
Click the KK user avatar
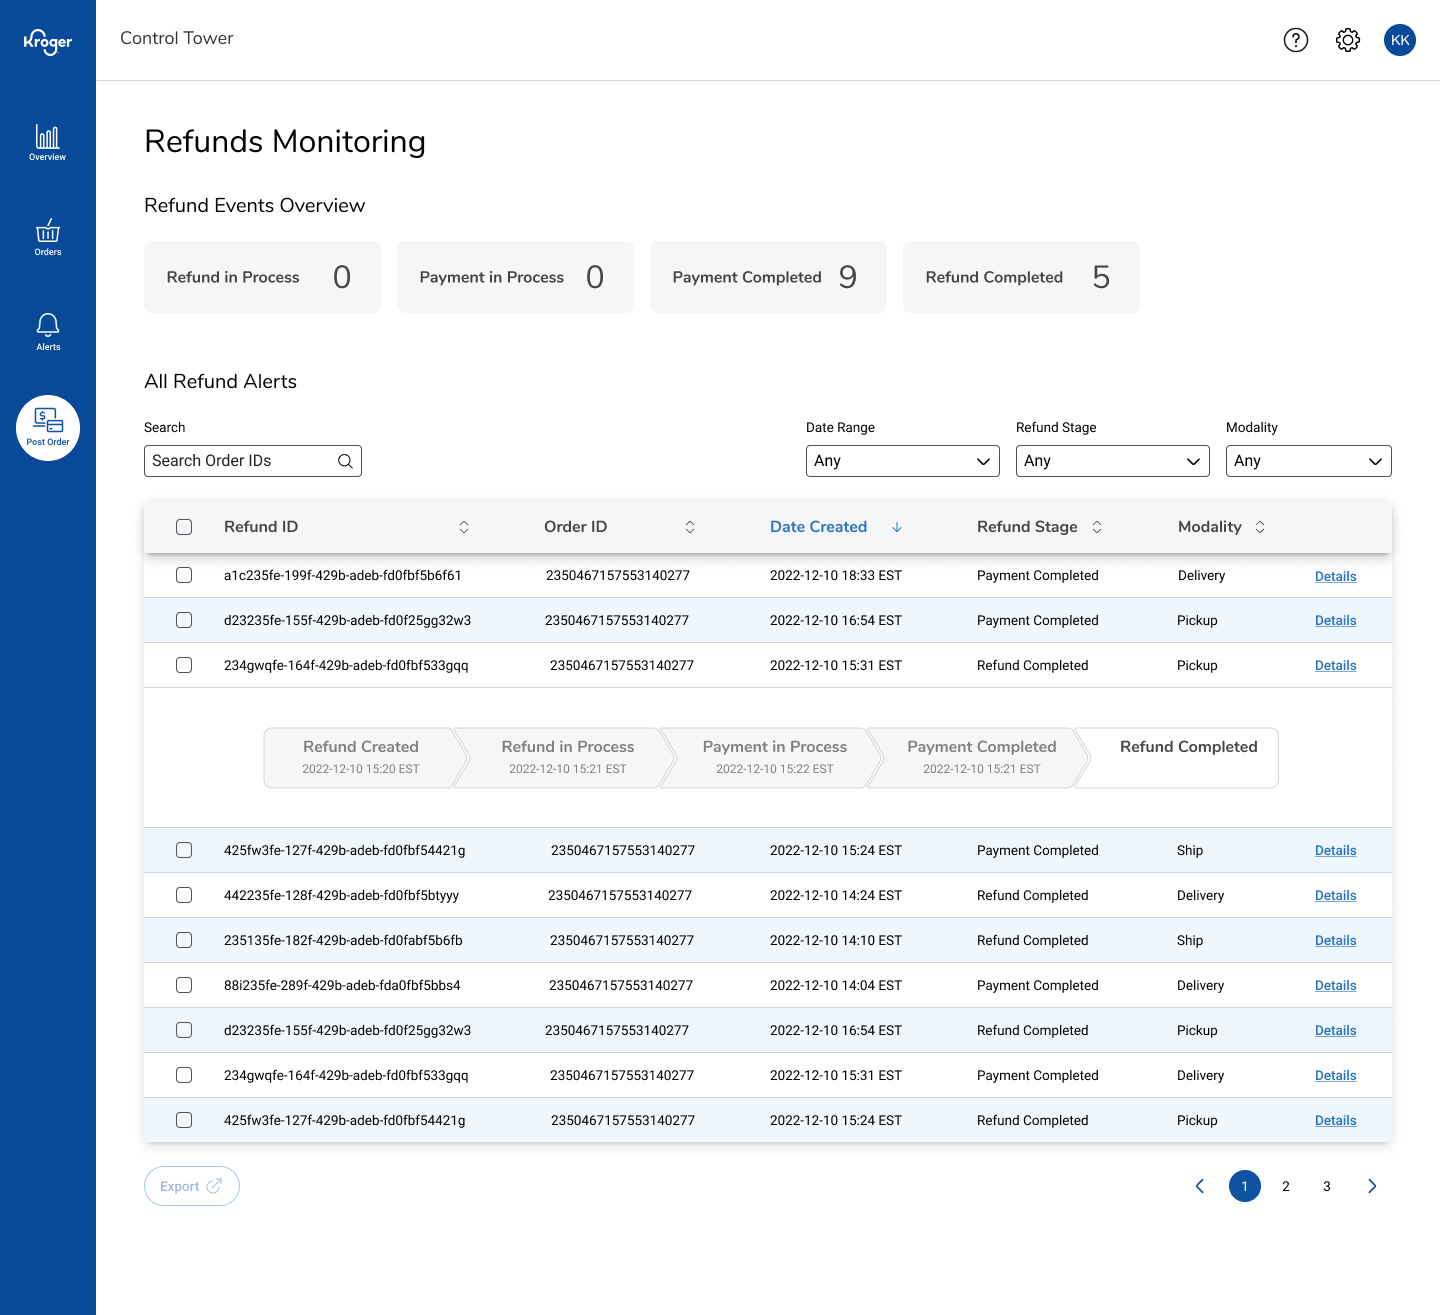point(1399,40)
